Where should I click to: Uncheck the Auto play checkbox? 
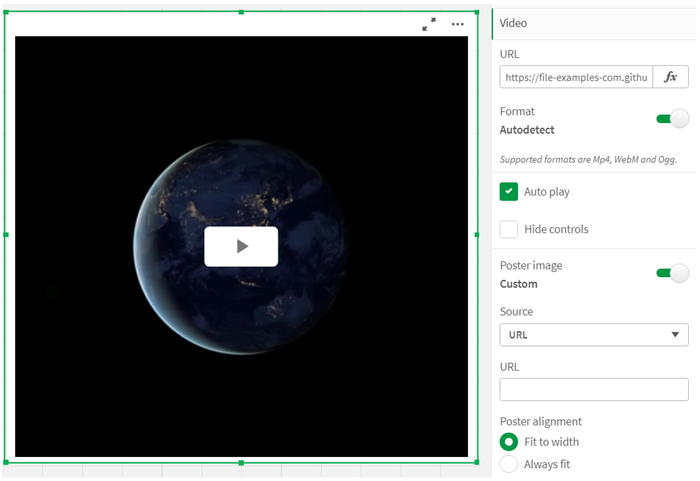[x=509, y=191]
